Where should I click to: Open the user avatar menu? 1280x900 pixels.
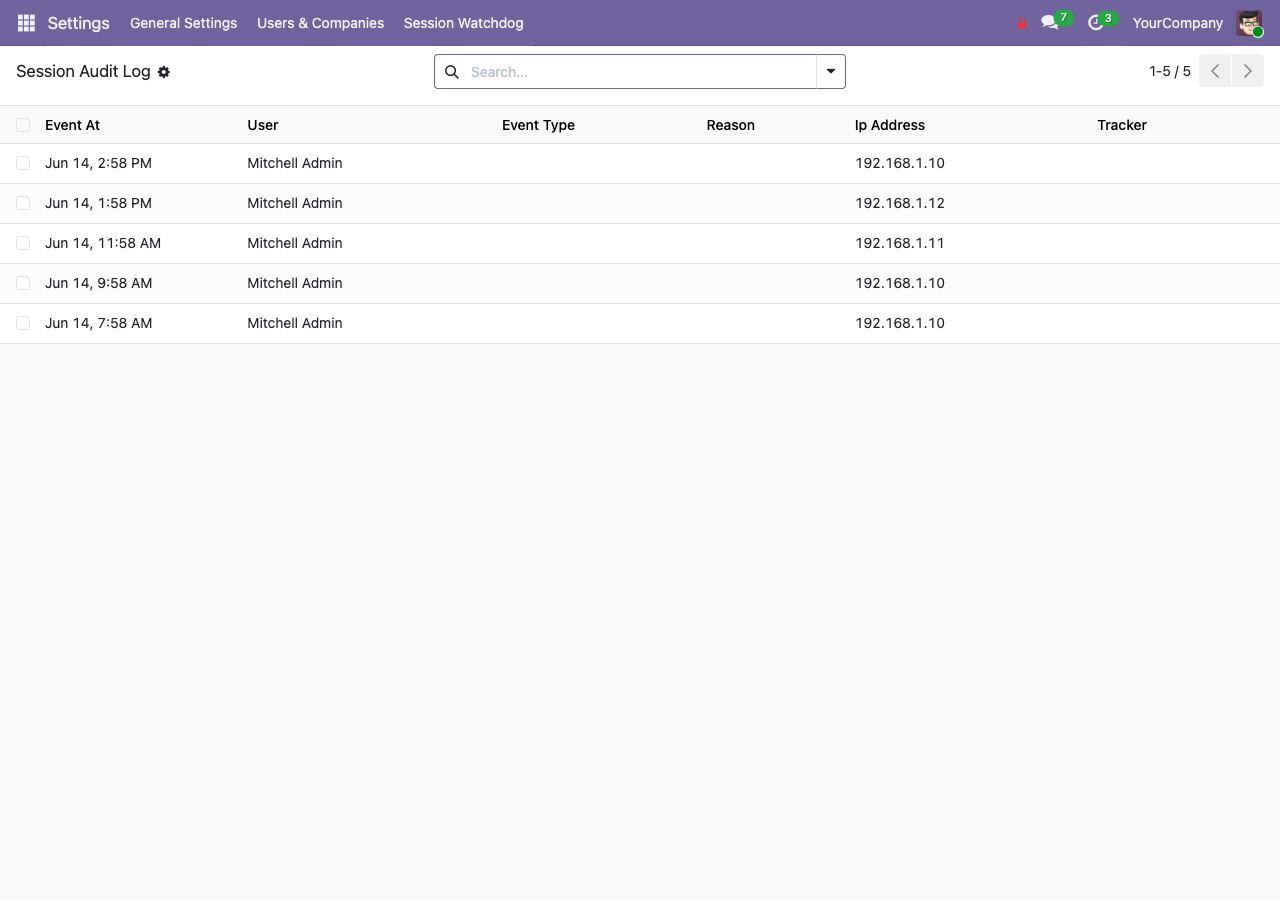point(1249,23)
